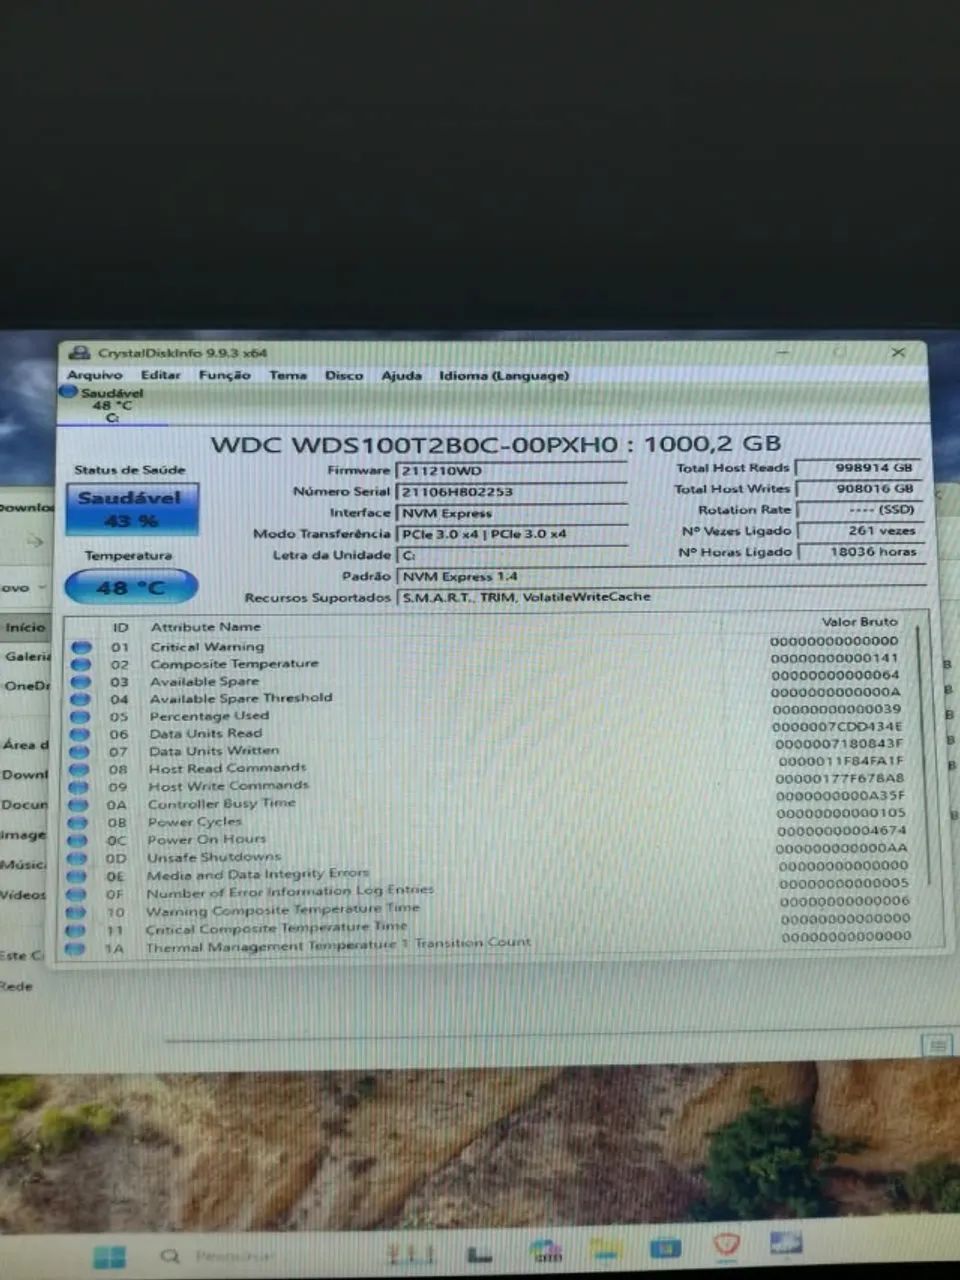This screenshot has height=1280, width=960.
Task: Open the Idioma (Language) menu
Action: pyautogui.click(x=503, y=375)
